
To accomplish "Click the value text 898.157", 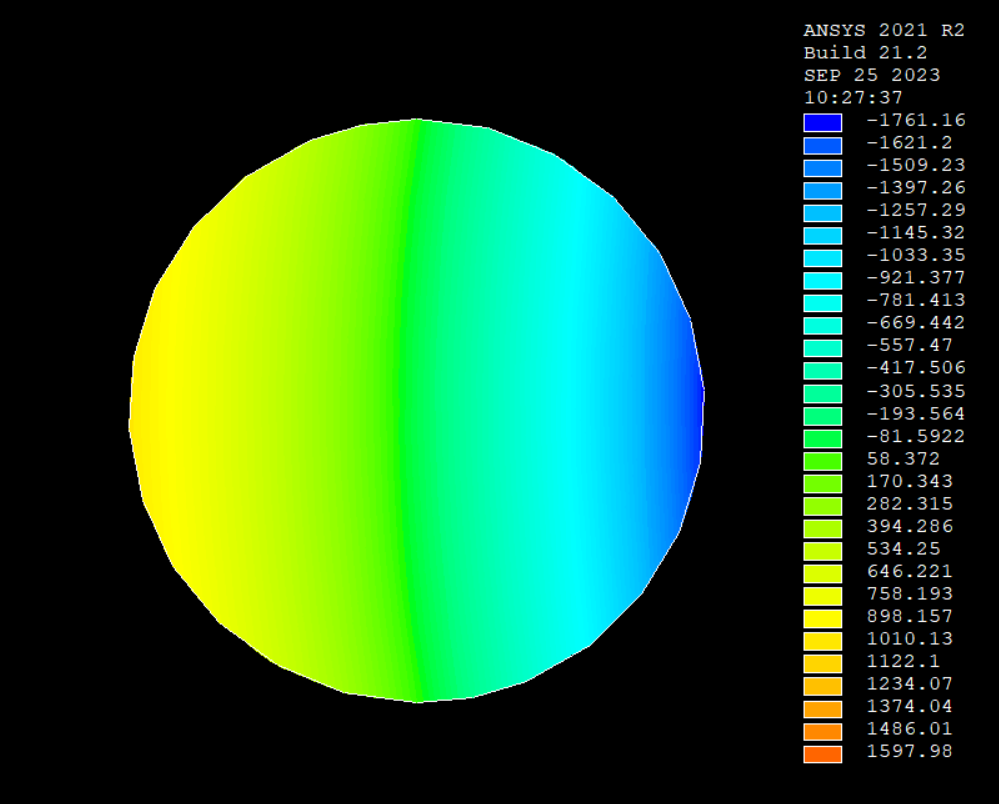I will coord(910,616).
